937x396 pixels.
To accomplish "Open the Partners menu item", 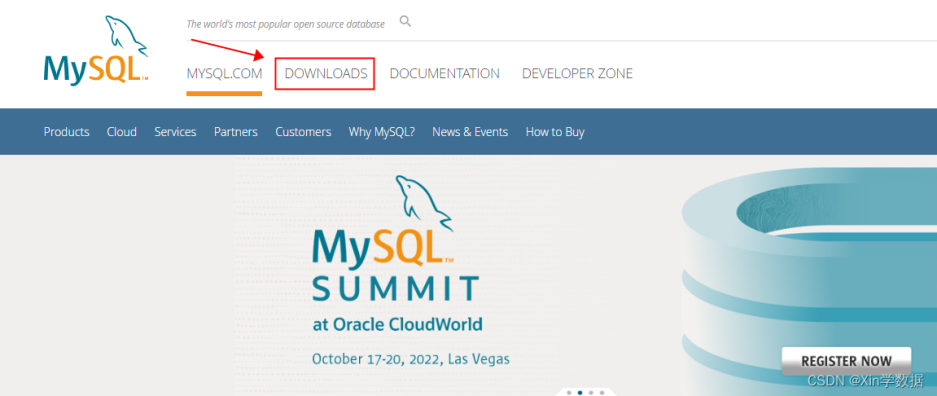I will coord(236,132).
